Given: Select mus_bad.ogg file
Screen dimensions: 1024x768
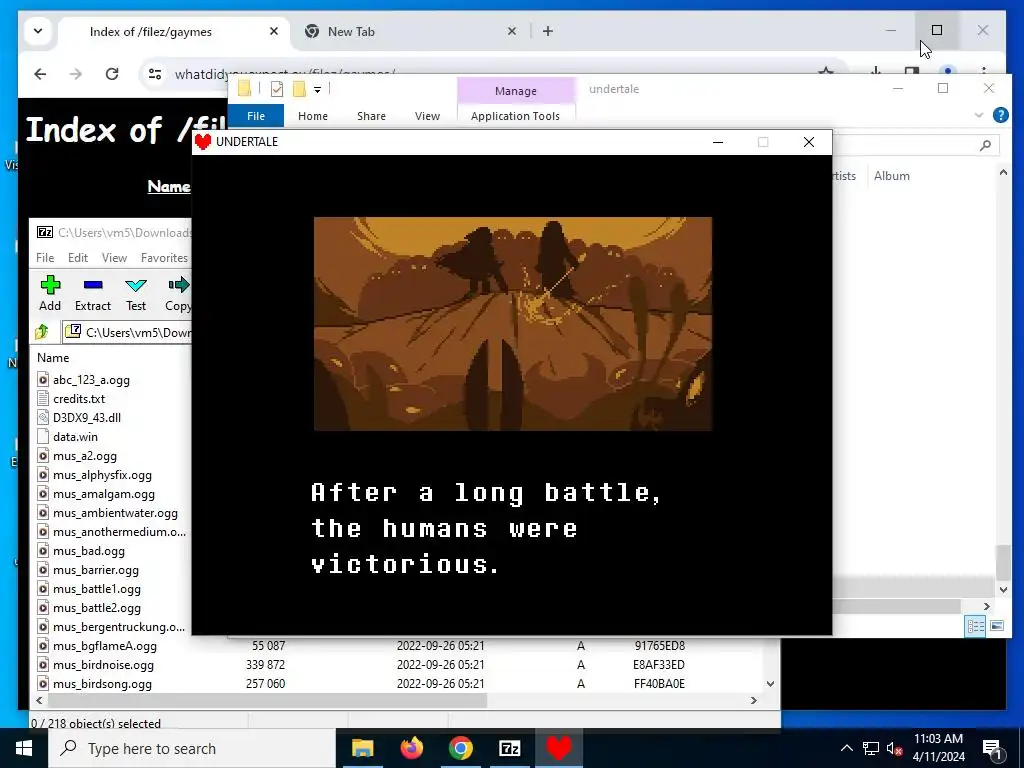Looking at the screenshot, I should [x=88, y=551].
